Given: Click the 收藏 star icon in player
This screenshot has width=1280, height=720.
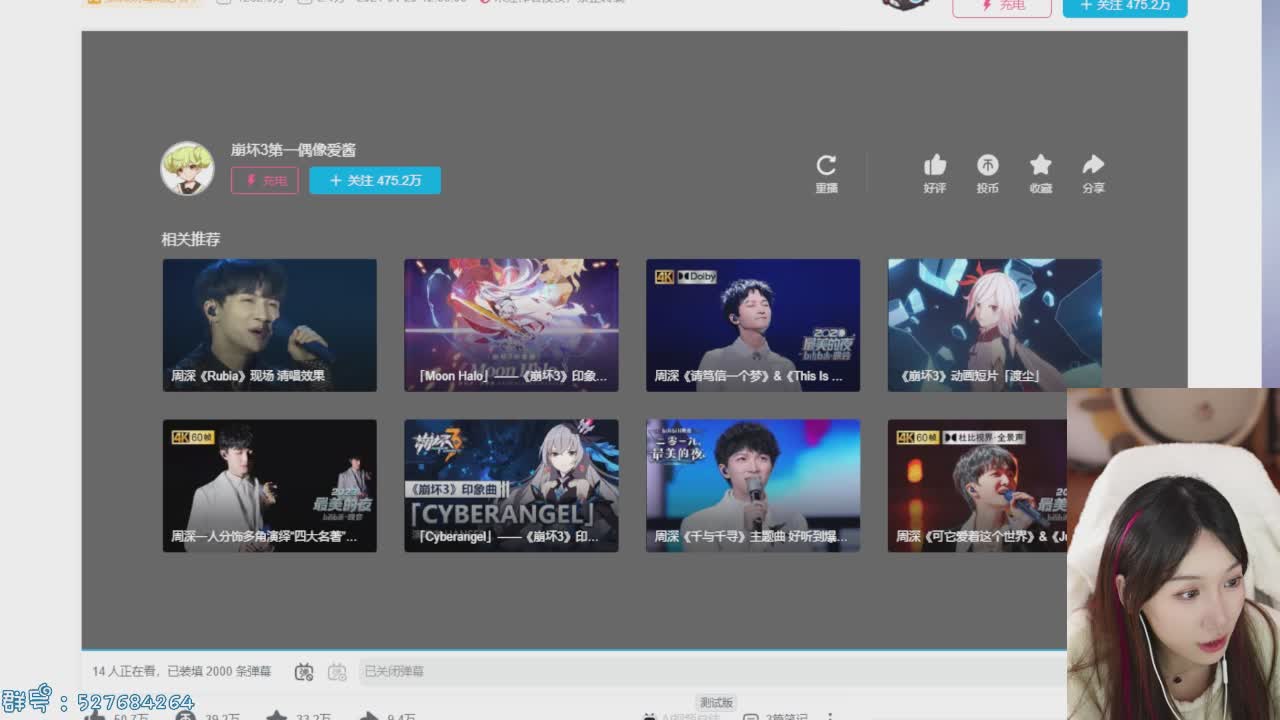Looking at the screenshot, I should (x=1041, y=165).
